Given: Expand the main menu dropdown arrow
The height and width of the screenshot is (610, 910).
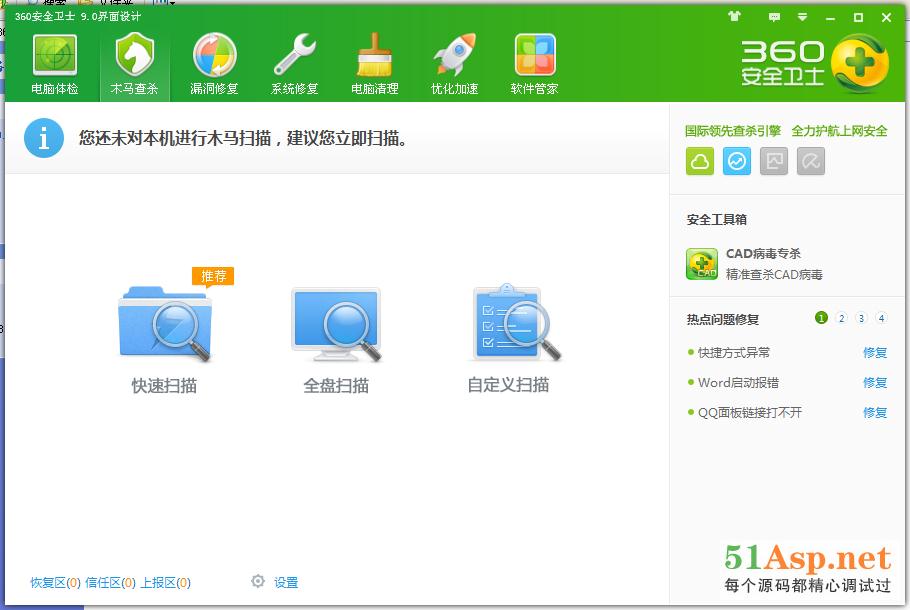Looking at the screenshot, I should pyautogui.click(x=802, y=17).
